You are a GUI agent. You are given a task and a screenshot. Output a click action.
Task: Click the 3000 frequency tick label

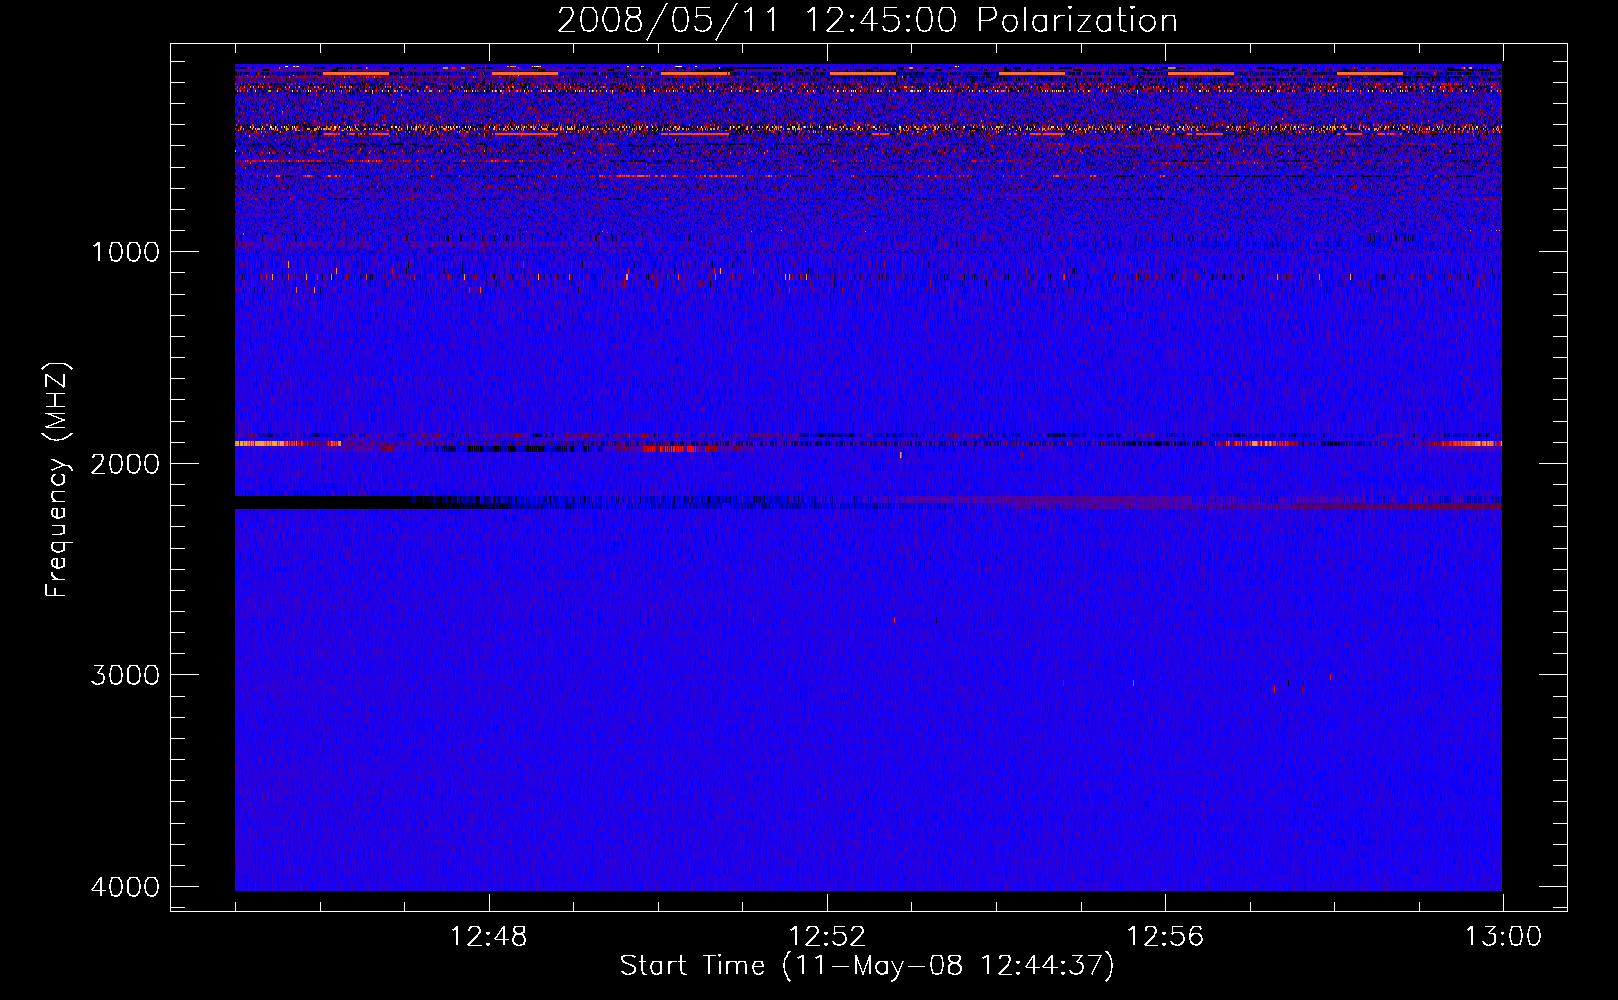(x=125, y=675)
